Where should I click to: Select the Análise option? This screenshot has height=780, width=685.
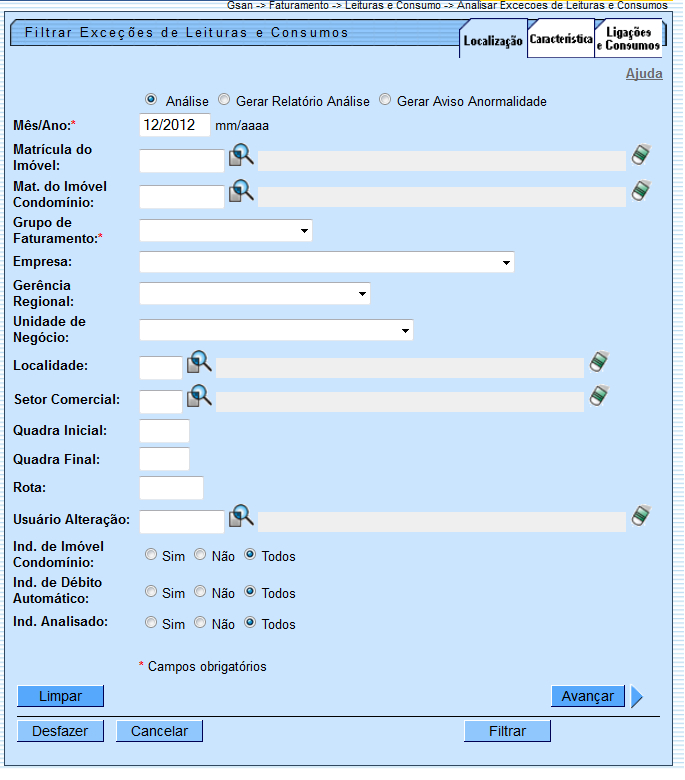[151, 99]
